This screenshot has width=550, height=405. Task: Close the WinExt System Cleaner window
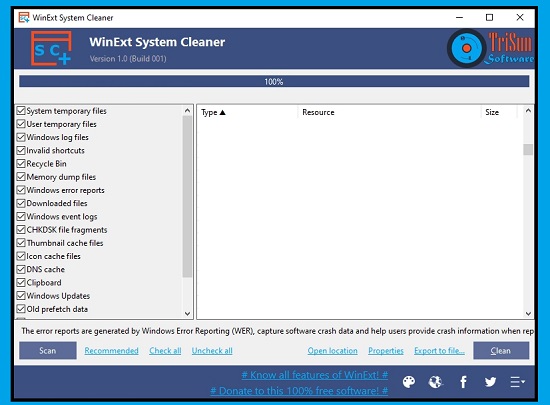(x=520, y=18)
